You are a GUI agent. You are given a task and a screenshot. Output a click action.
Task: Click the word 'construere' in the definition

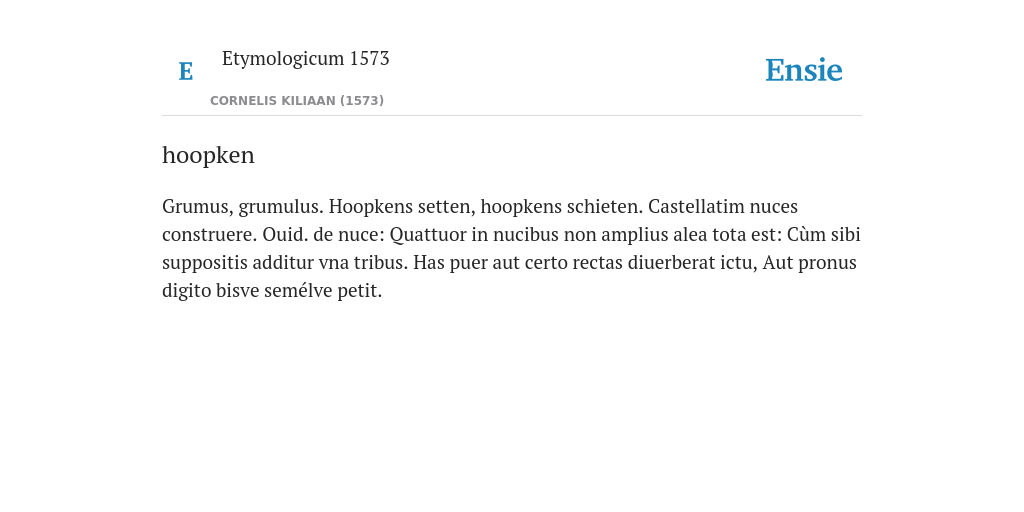tap(210, 234)
